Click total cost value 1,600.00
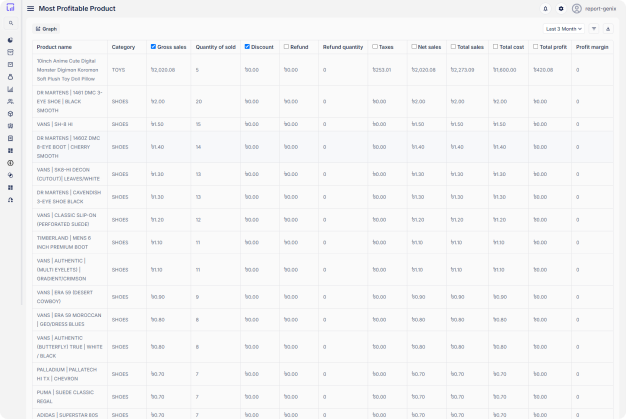Image resolution: width=626 pixels, height=419 pixels. pos(505,70)
